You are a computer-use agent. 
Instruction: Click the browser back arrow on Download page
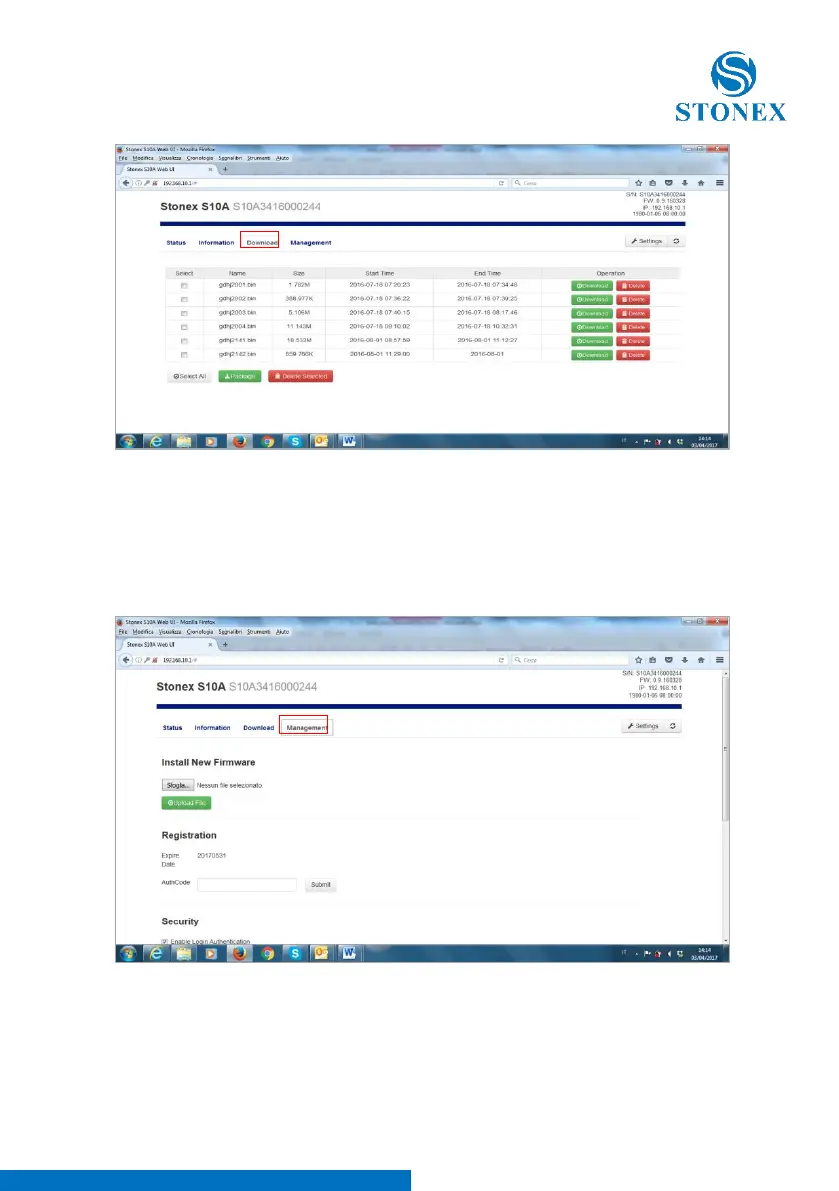point(127,183)
